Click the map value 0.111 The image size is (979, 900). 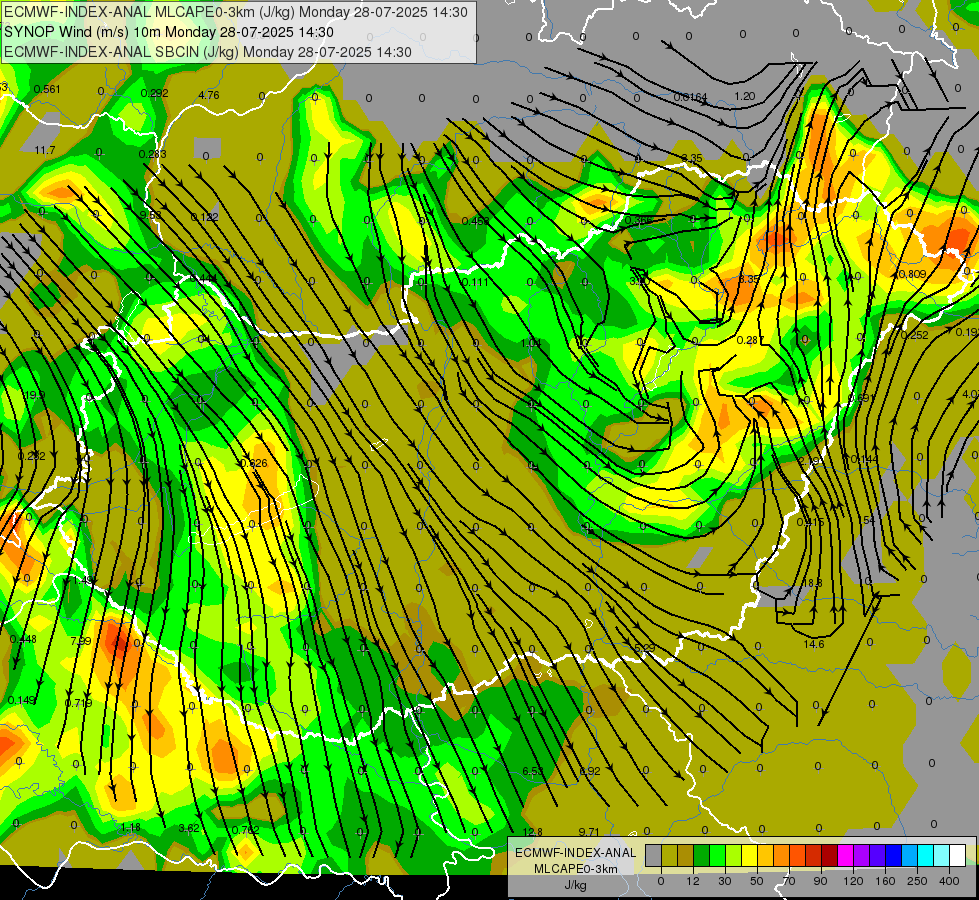pos(475,282)
